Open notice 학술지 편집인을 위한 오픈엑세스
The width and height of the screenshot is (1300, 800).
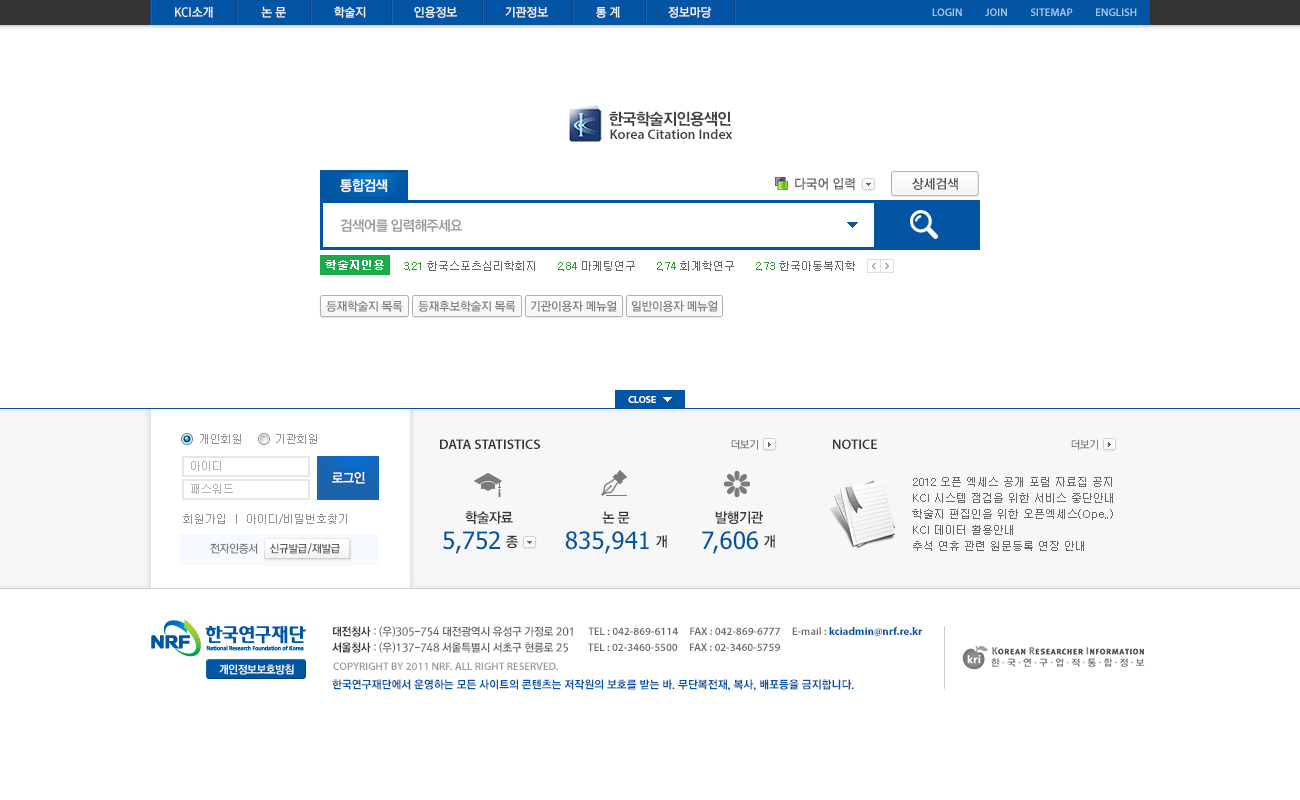coord(1013,514)
